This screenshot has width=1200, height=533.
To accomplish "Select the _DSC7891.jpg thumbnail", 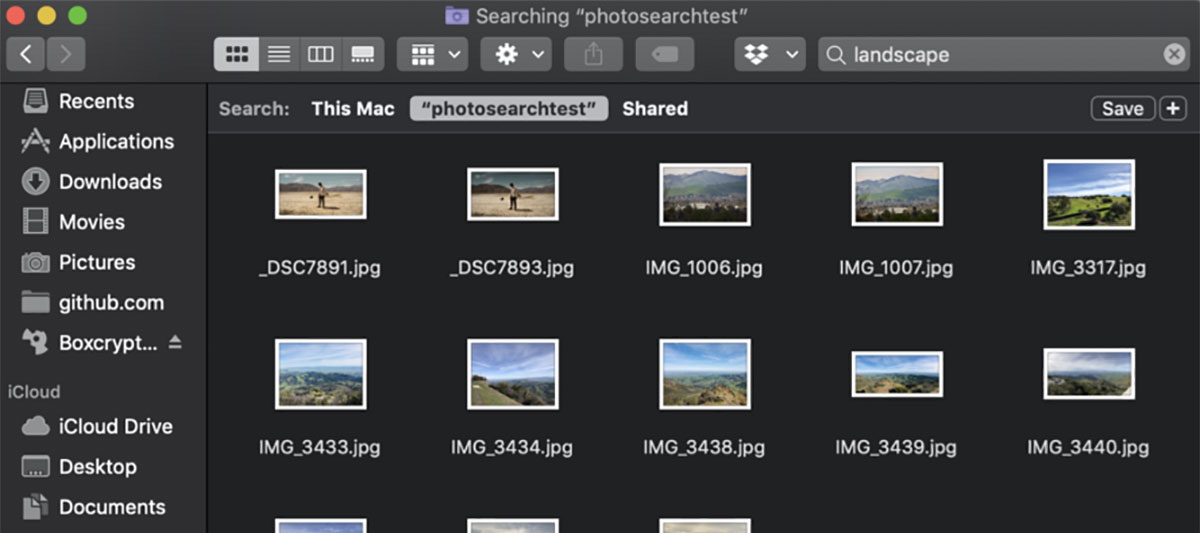I will (x=320, y=194).
